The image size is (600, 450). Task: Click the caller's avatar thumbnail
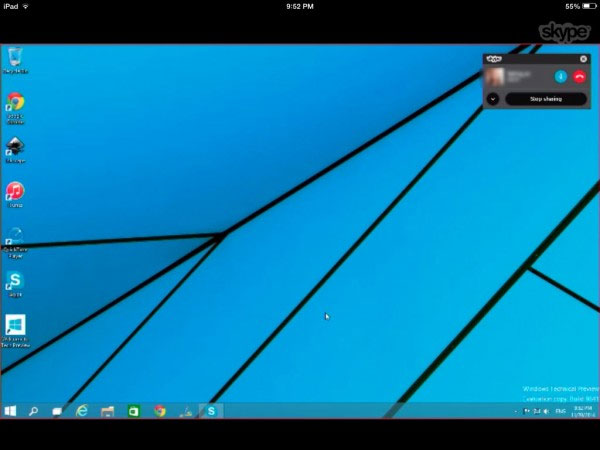495,77
